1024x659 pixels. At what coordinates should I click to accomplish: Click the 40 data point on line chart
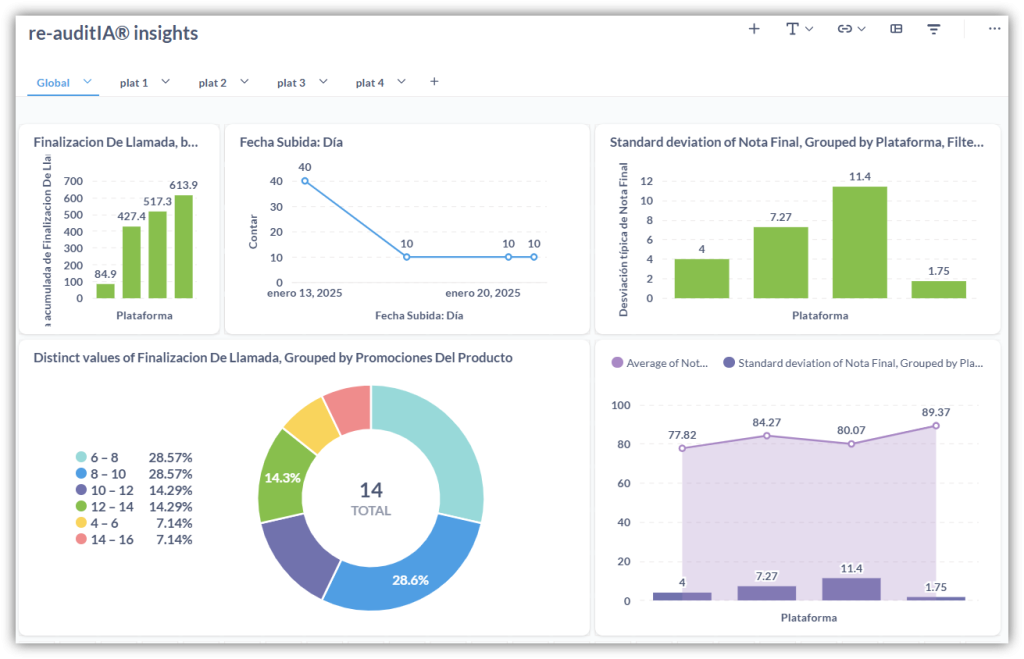[x=304, y=181]
